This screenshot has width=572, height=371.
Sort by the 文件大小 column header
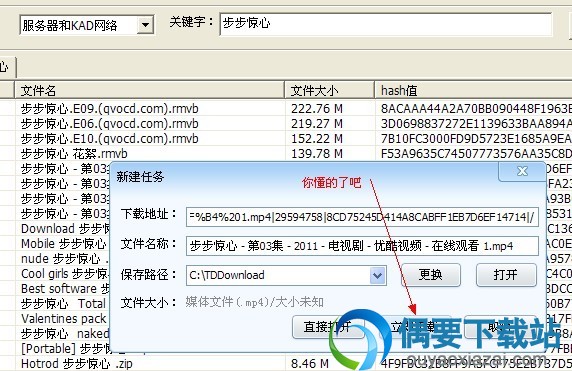click(x=330, y=90)
